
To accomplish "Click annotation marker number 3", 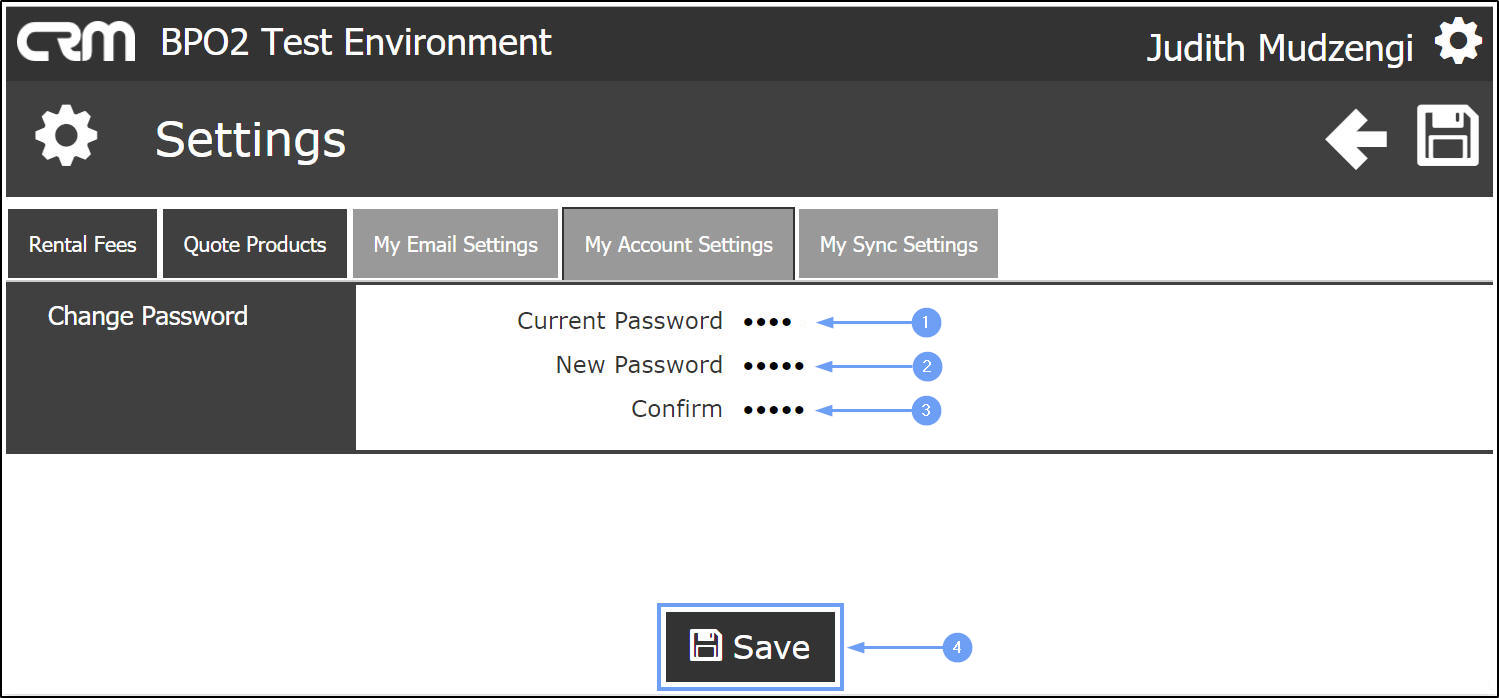I will tap(926, 410).
